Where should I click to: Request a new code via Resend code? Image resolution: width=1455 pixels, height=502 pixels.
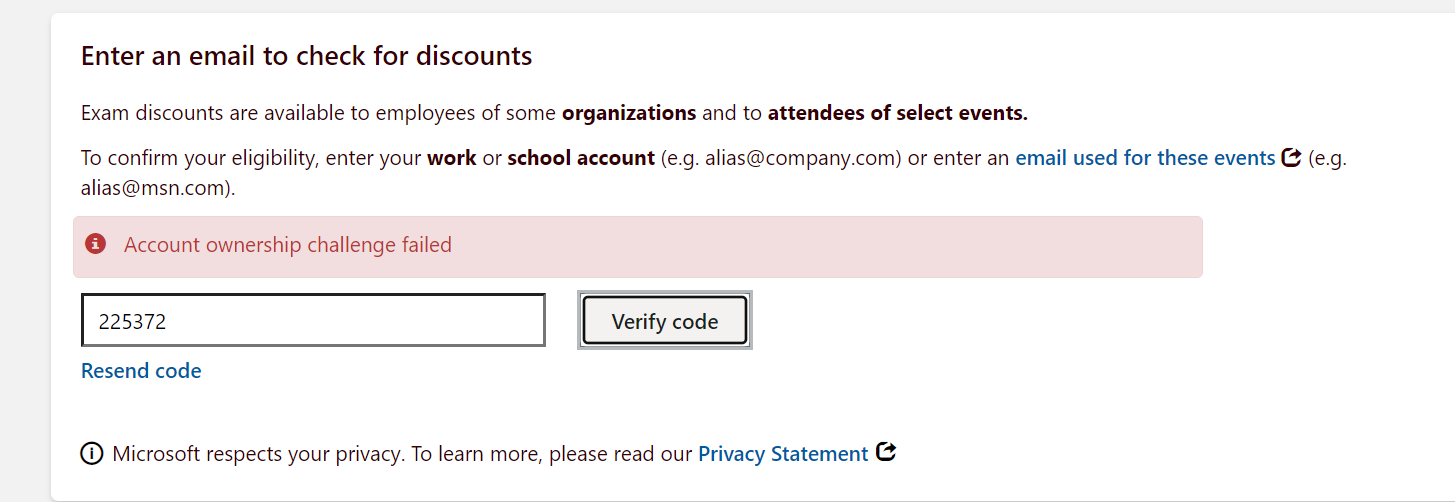pyautogui.click(x=141, y=371)
